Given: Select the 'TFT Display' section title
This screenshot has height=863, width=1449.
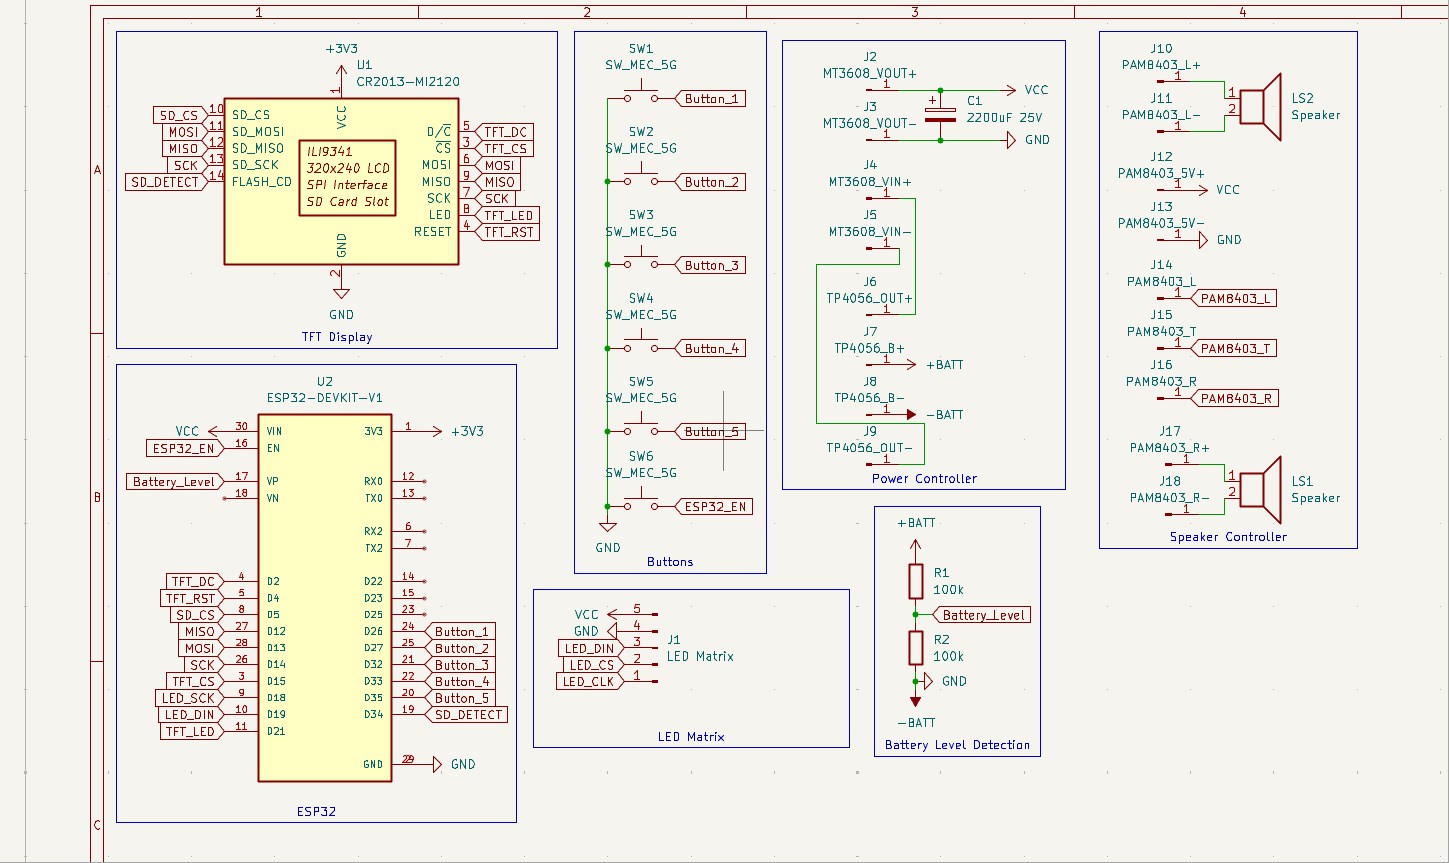Looking at the screenshot, I should click(x=337, y=337).
